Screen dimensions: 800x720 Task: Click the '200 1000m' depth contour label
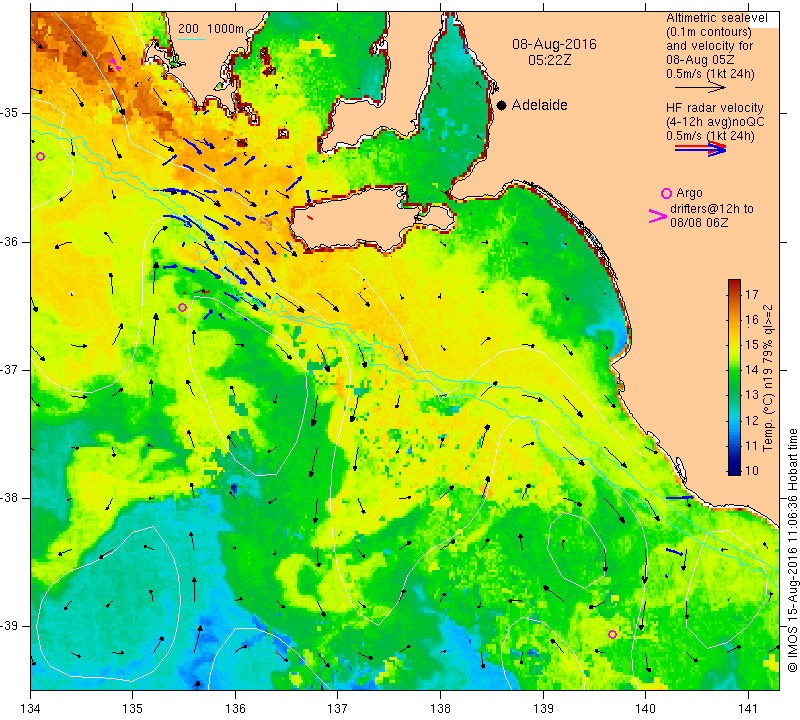pyautogui.click(x=211, y=29)
